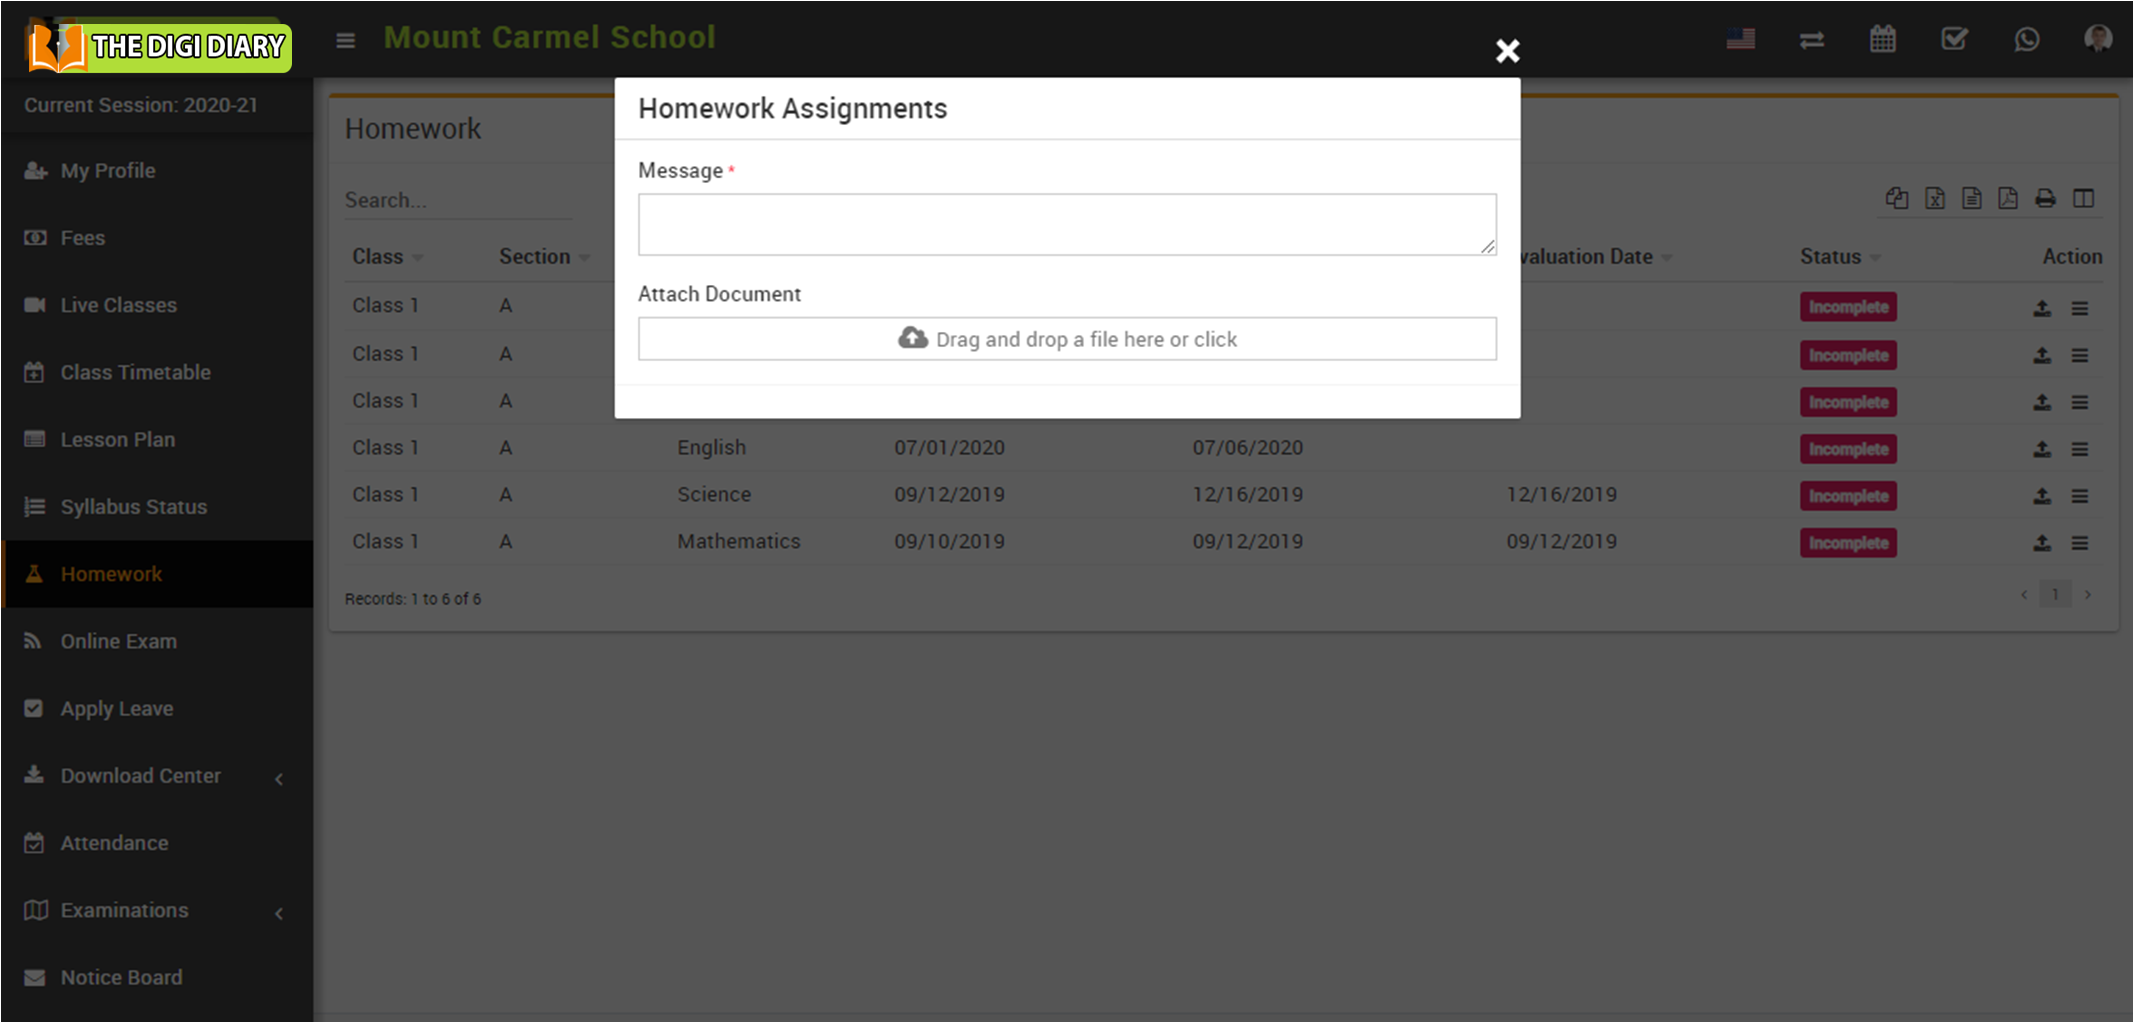Viewport: 2134px width, 1023px height.
Task: Open the user profile avatar
Action: [2097, 39]
